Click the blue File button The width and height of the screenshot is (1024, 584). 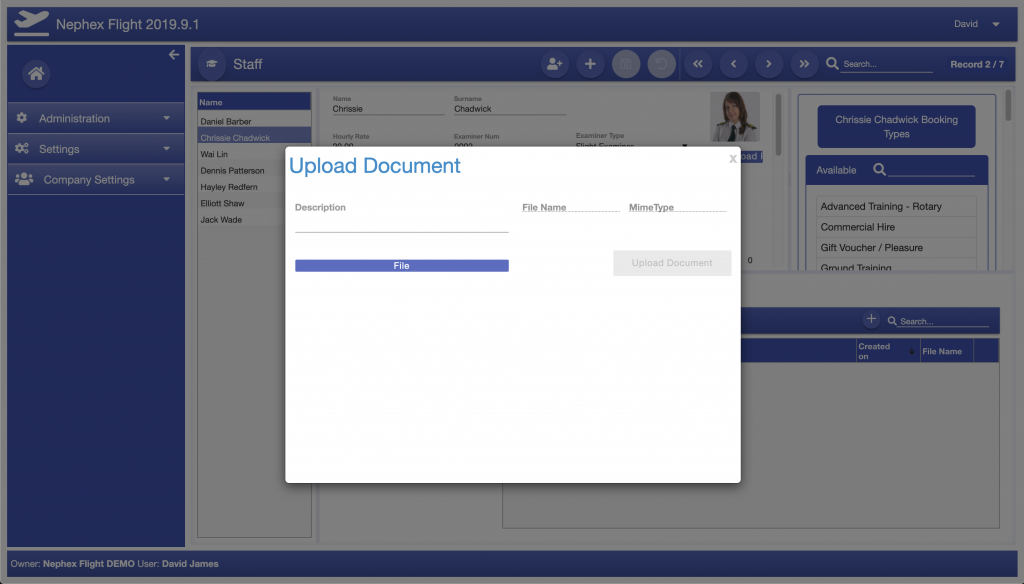click(402, 266)
